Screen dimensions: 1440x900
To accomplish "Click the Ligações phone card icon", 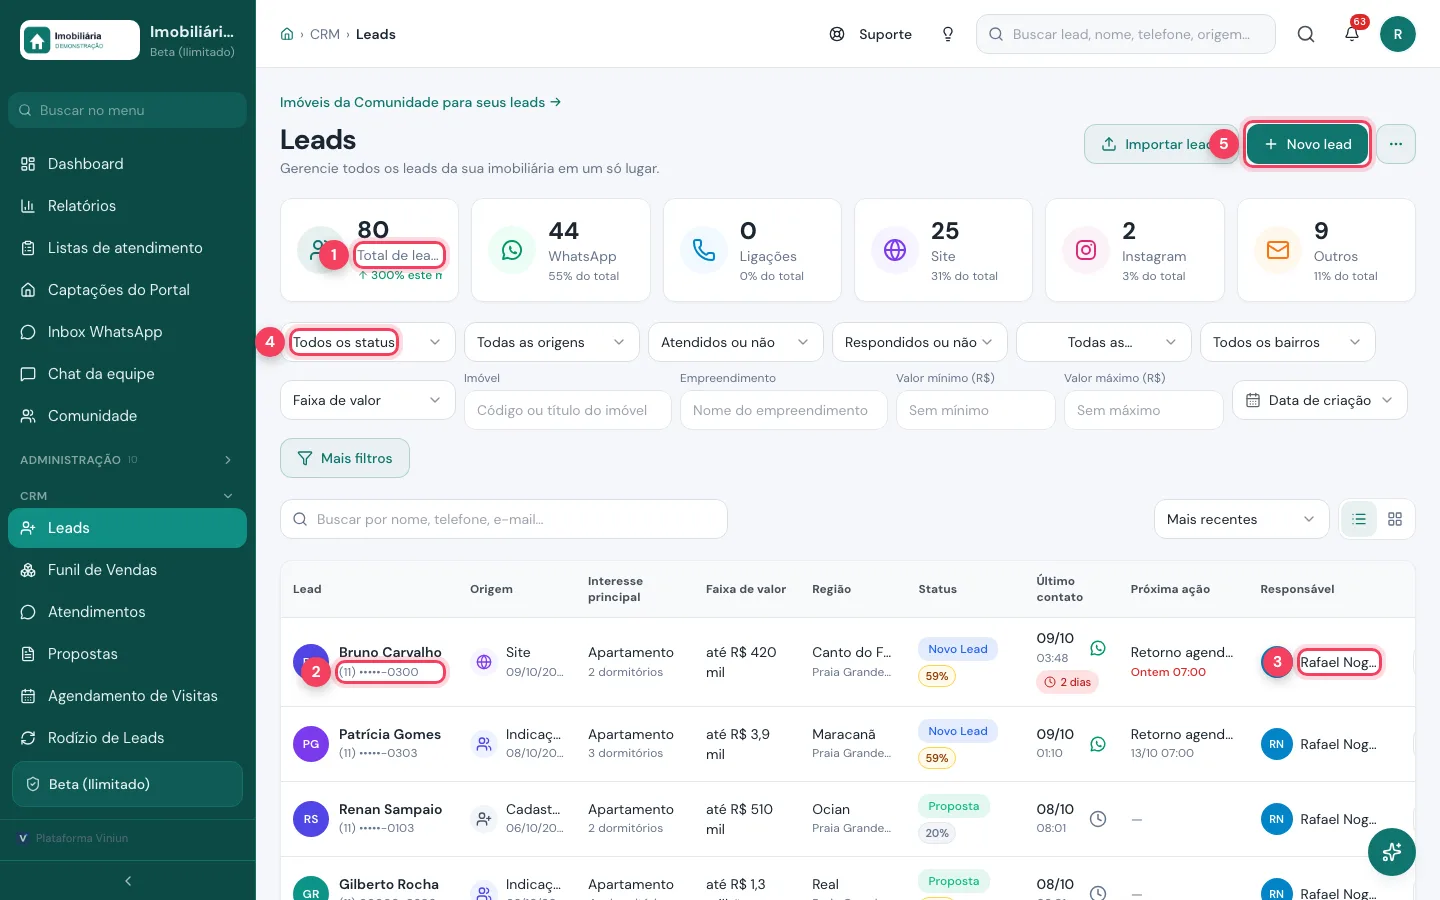I will pos(704,250).
